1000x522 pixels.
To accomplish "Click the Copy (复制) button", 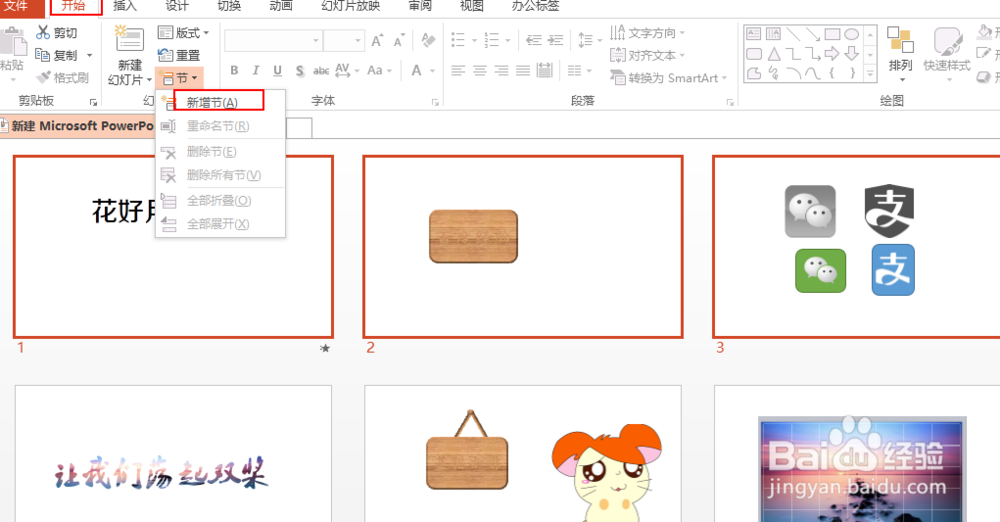I will pyautogui.click(x=57, y=56).
